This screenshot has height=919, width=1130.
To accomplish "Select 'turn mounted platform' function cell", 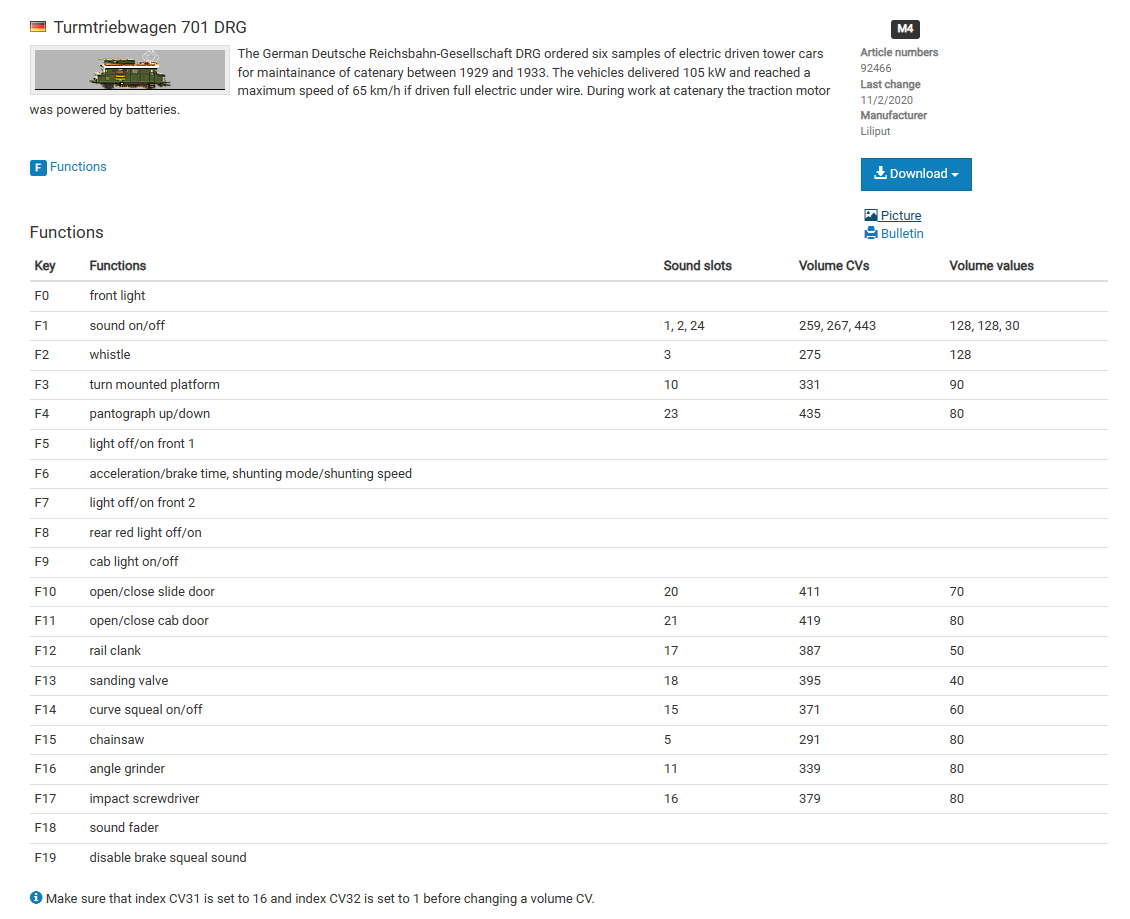I will click(x=154, y=385).
